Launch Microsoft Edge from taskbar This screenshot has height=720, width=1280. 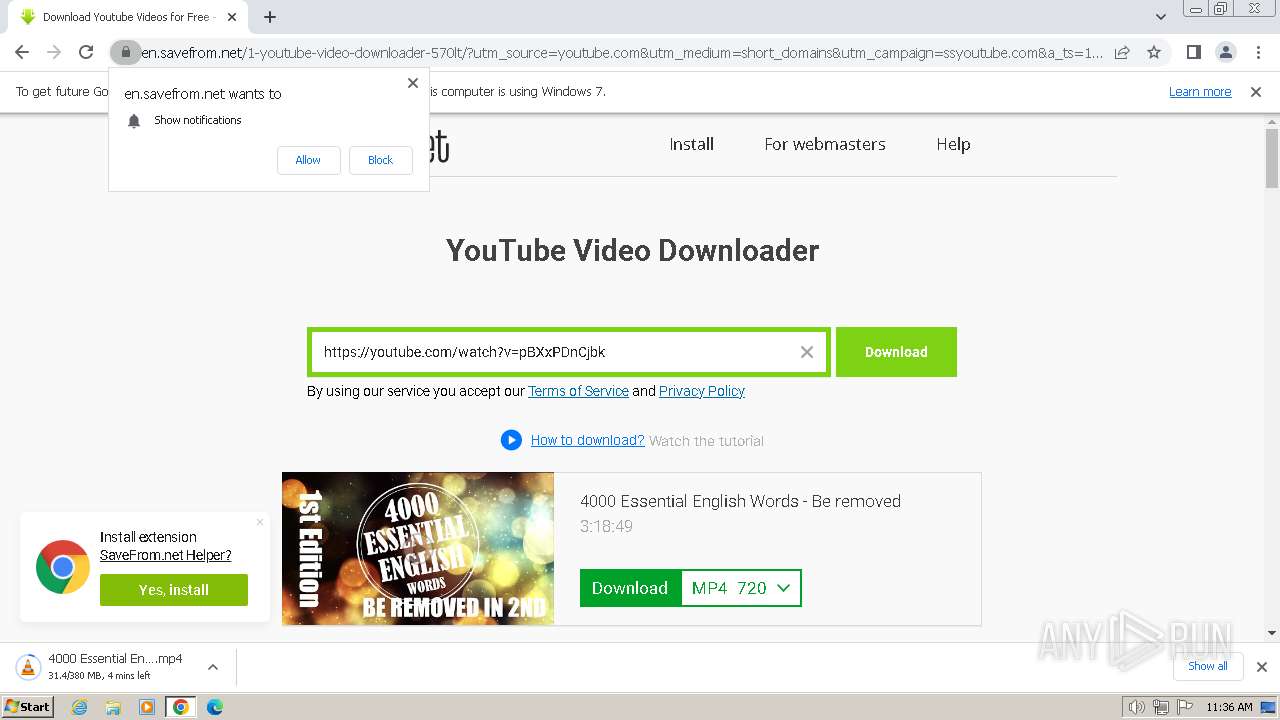214,707
